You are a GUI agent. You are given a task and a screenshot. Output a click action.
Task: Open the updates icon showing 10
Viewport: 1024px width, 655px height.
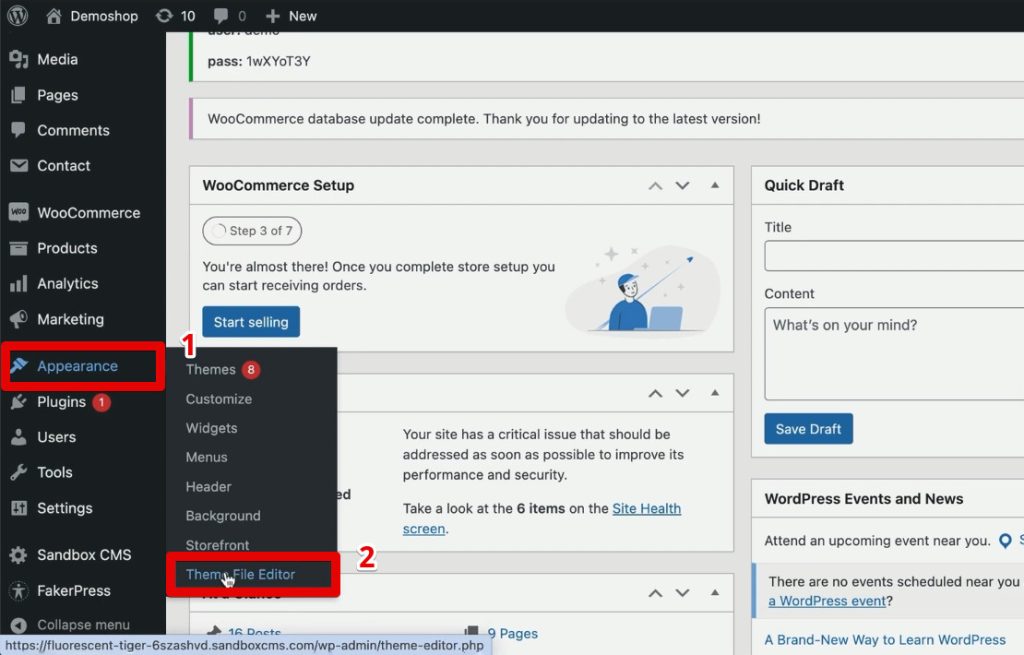click(164, 16)
